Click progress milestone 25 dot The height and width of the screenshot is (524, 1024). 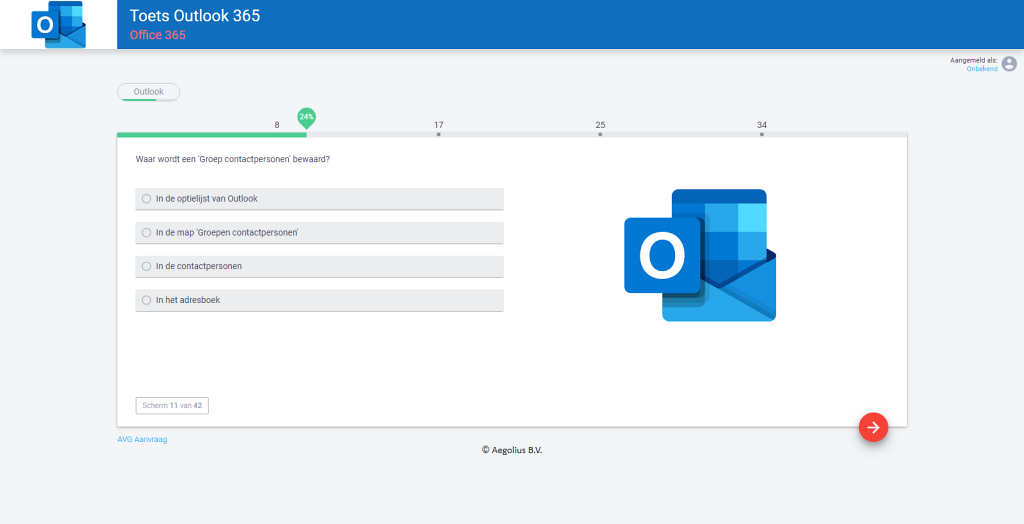point(600,135)
